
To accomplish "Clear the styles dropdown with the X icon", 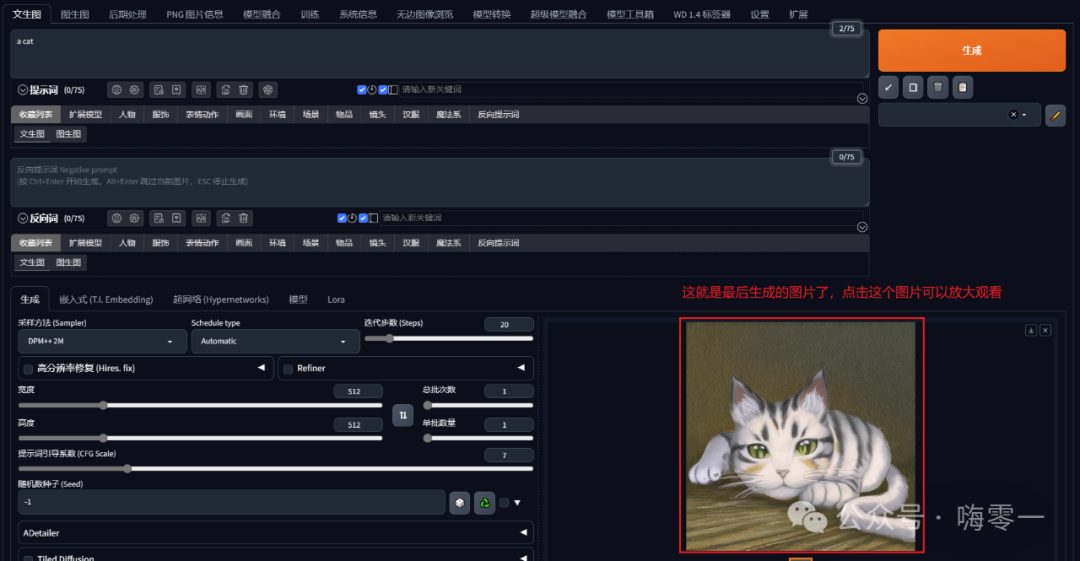I will 1013,114.
